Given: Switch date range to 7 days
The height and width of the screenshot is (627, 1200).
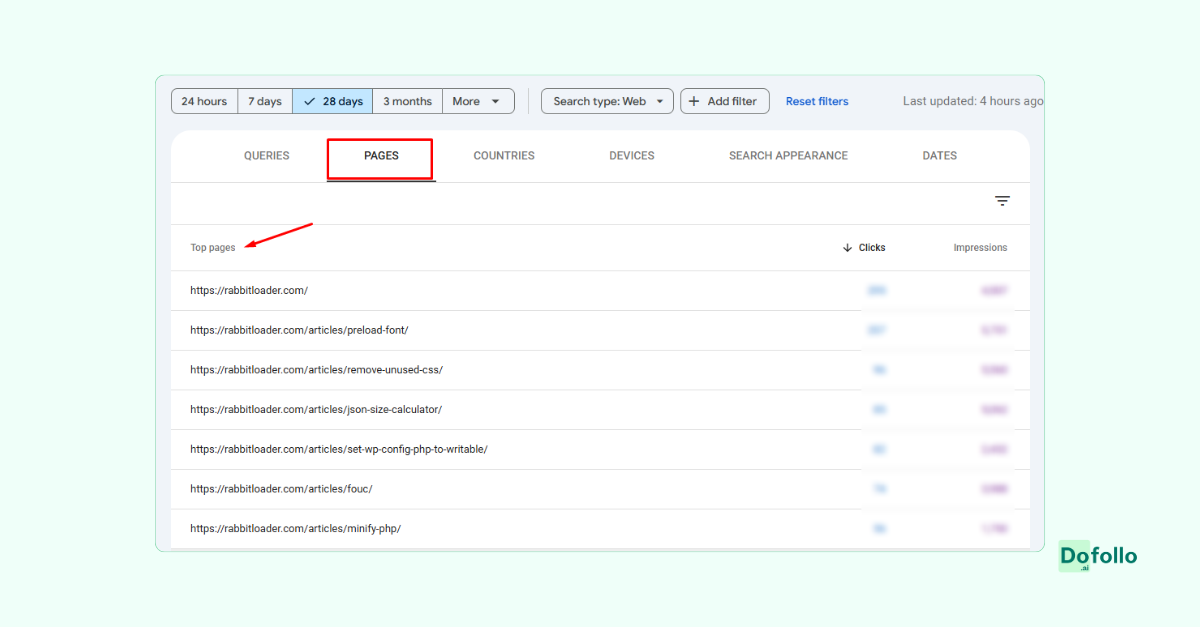Looking at the screenshot, I should [x=264, y=100].
